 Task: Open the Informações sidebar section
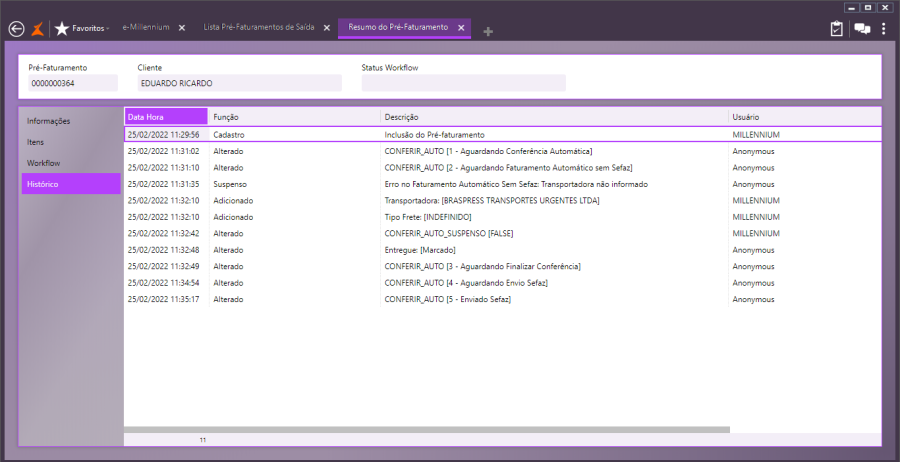pyautogui.click(x=71, y=121)
